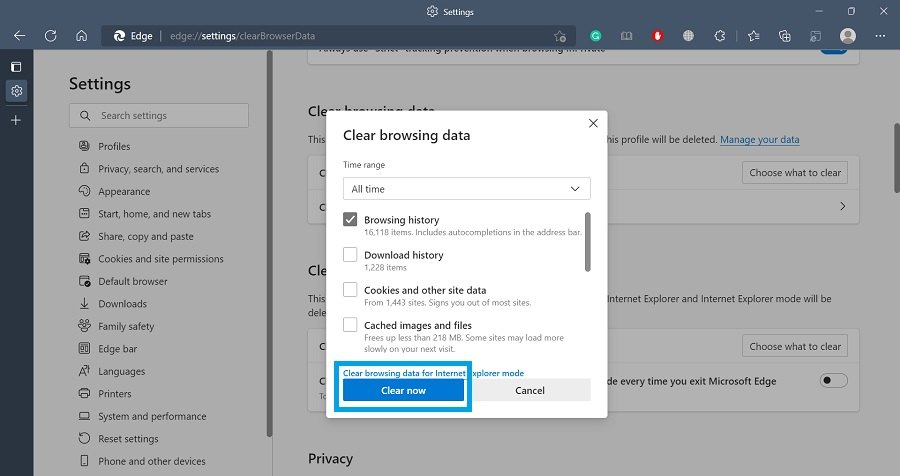
Task: Open Cookies and site permissions section
Action: [x=161, y=259]
